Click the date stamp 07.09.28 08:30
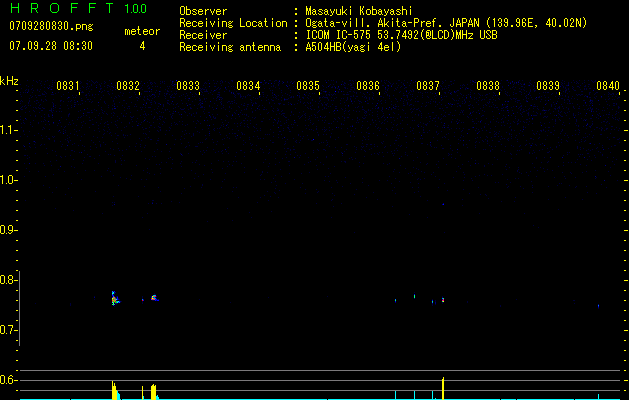629x400 pixels. (51, 46)
